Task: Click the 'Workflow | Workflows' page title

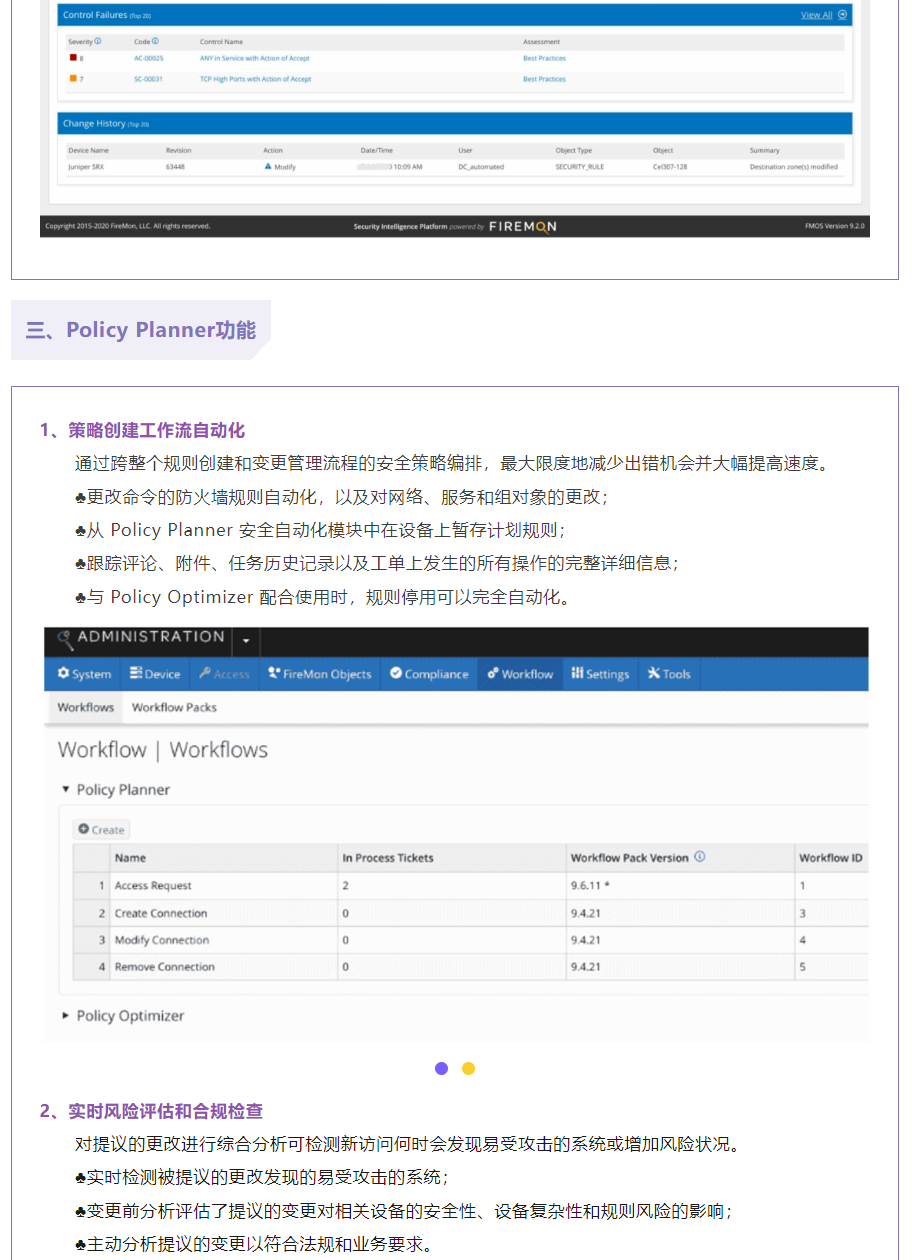Action: coord(163,750)
